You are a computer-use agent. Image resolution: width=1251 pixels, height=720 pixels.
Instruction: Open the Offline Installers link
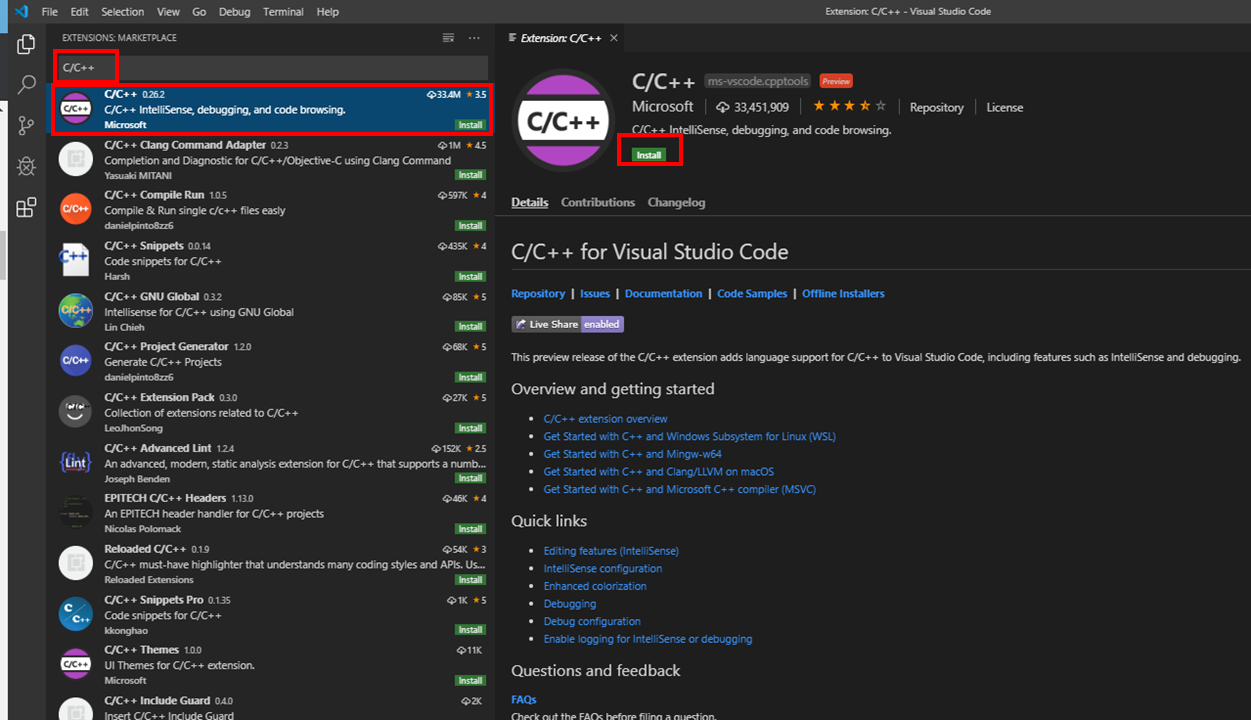click(x=843, y=294)
